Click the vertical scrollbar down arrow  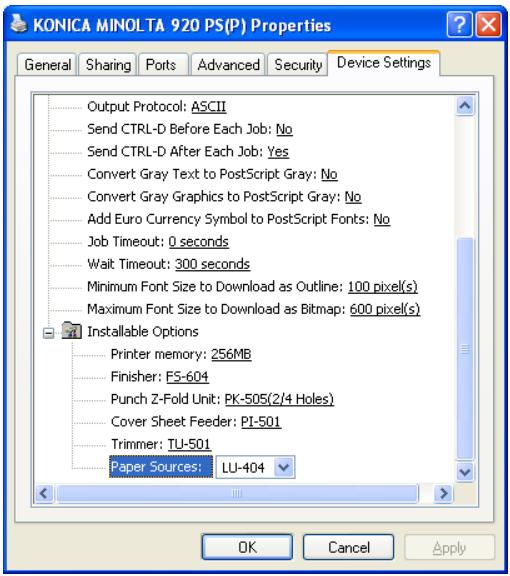tap(465, 471)
